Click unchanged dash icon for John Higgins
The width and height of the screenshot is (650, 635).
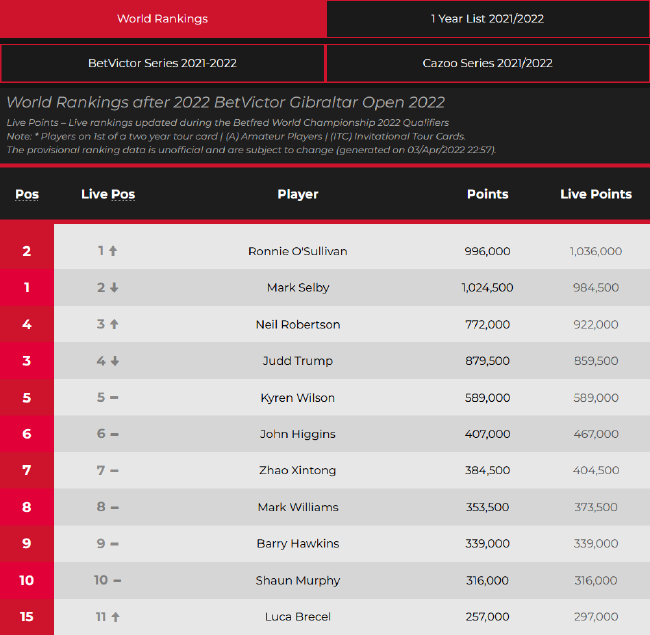pyautogui.click(x=114, y=434)
